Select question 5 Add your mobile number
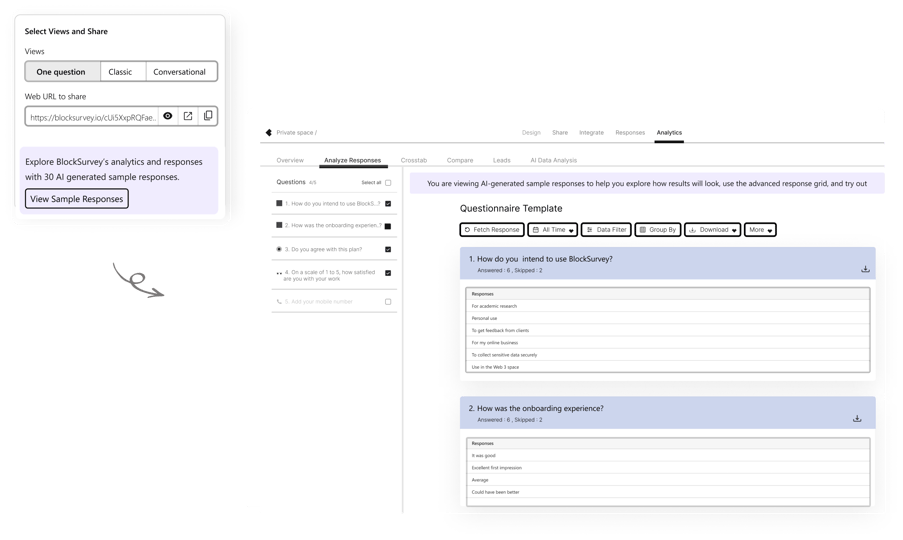Screen dimensions: 903x540 [334, 302]
